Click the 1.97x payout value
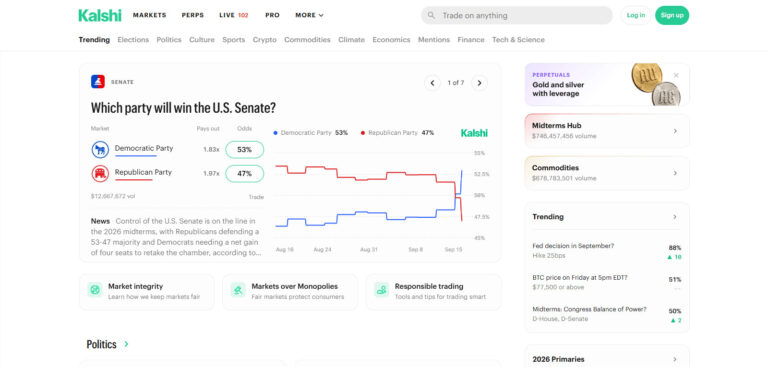The image size is (768, 367). coord(211,173)
